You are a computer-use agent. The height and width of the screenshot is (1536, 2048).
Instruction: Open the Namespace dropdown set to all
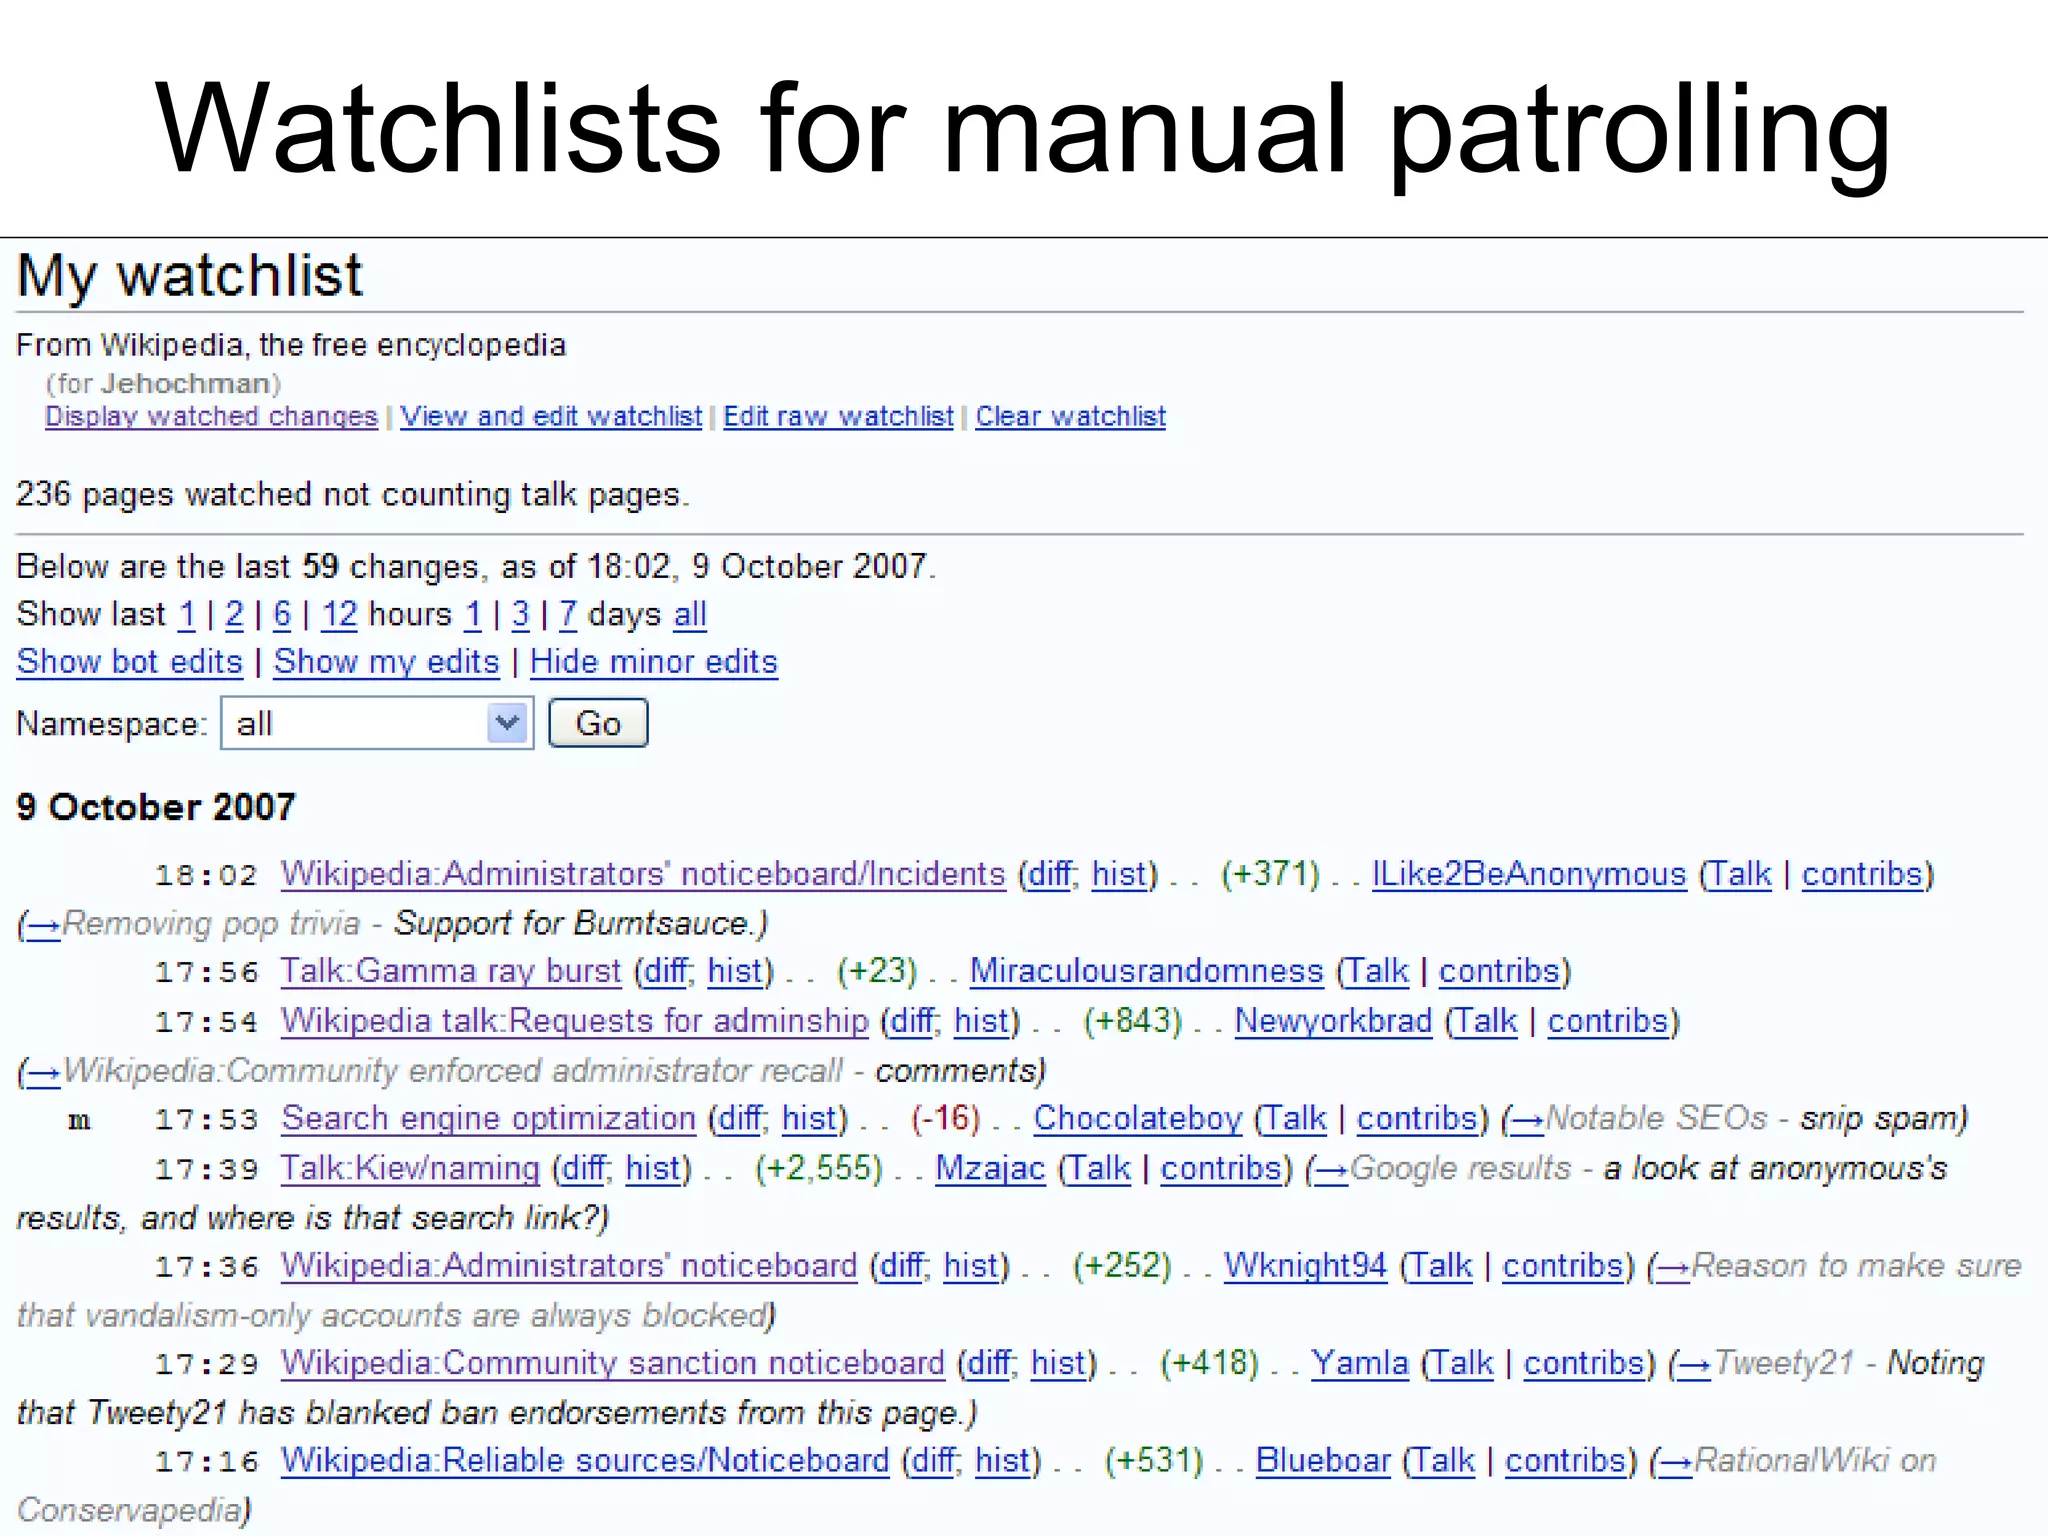click(x=377, y=723)
